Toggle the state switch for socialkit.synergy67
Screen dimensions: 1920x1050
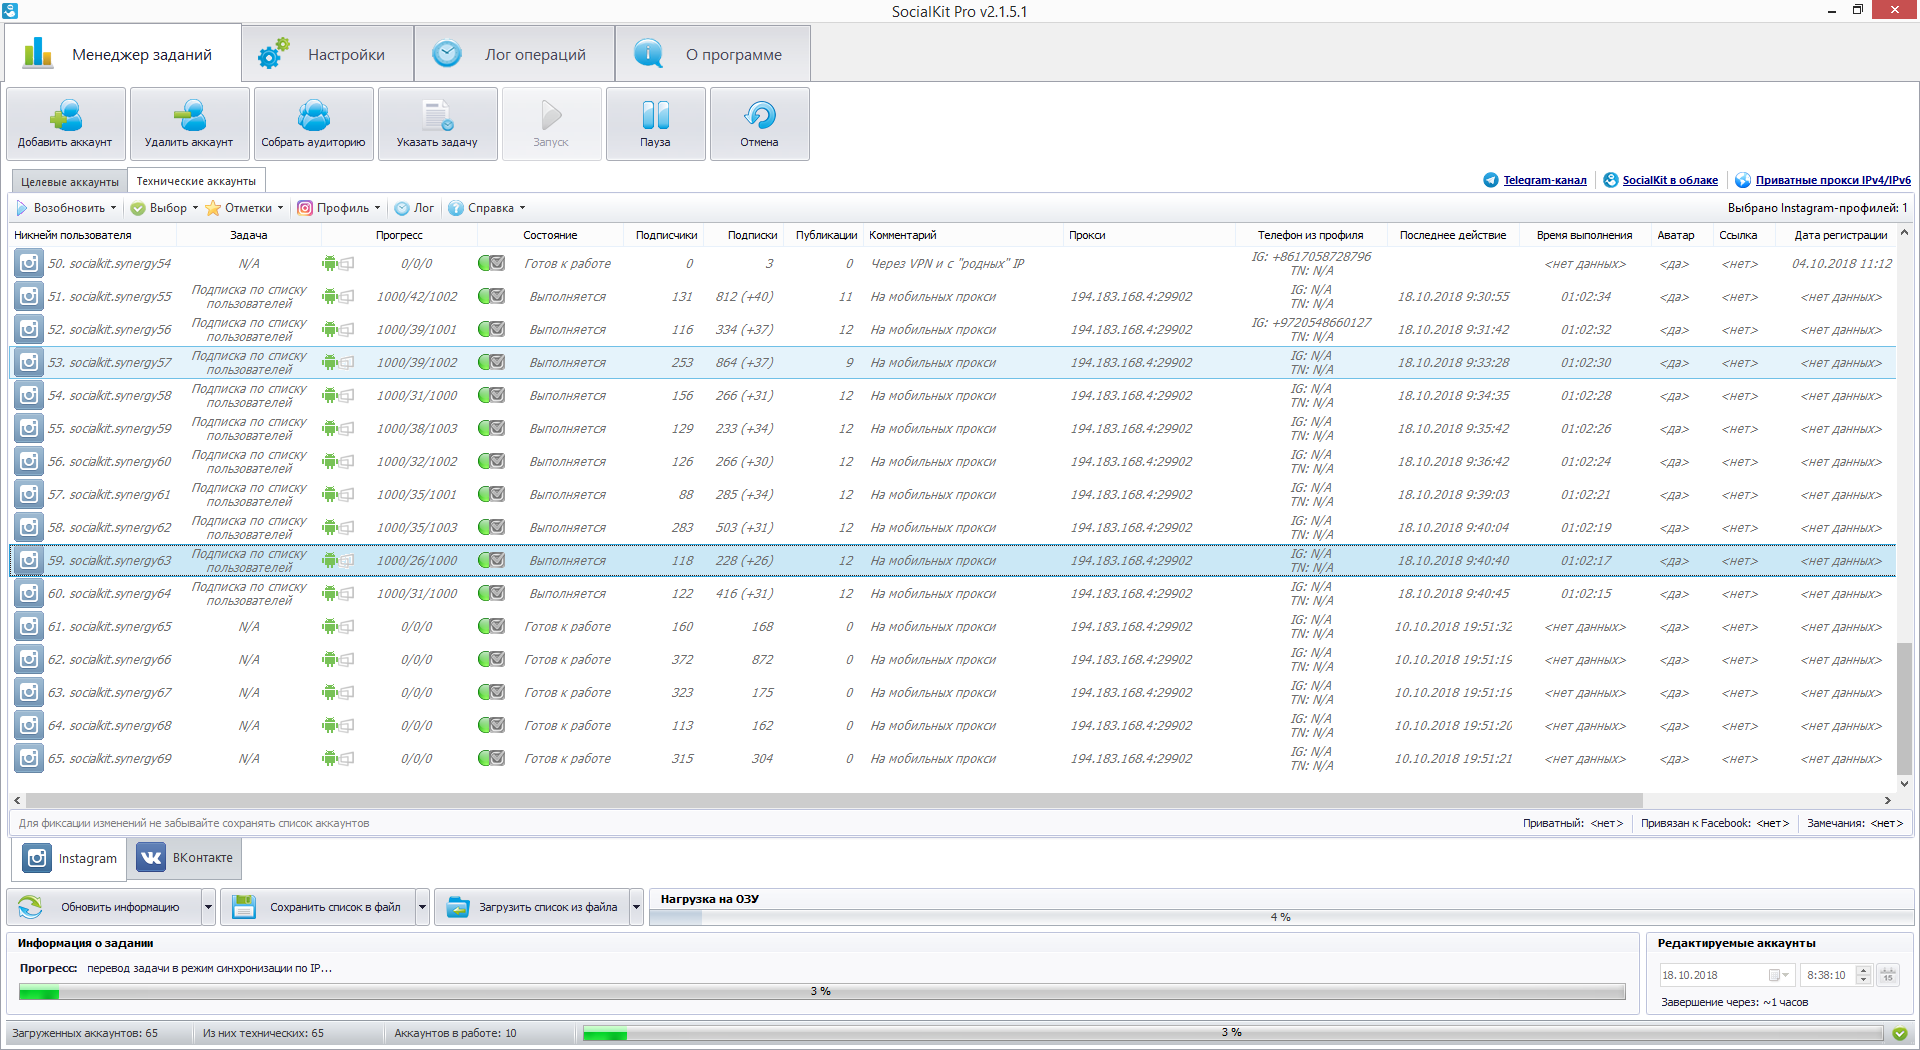click(x=491, y=693)
